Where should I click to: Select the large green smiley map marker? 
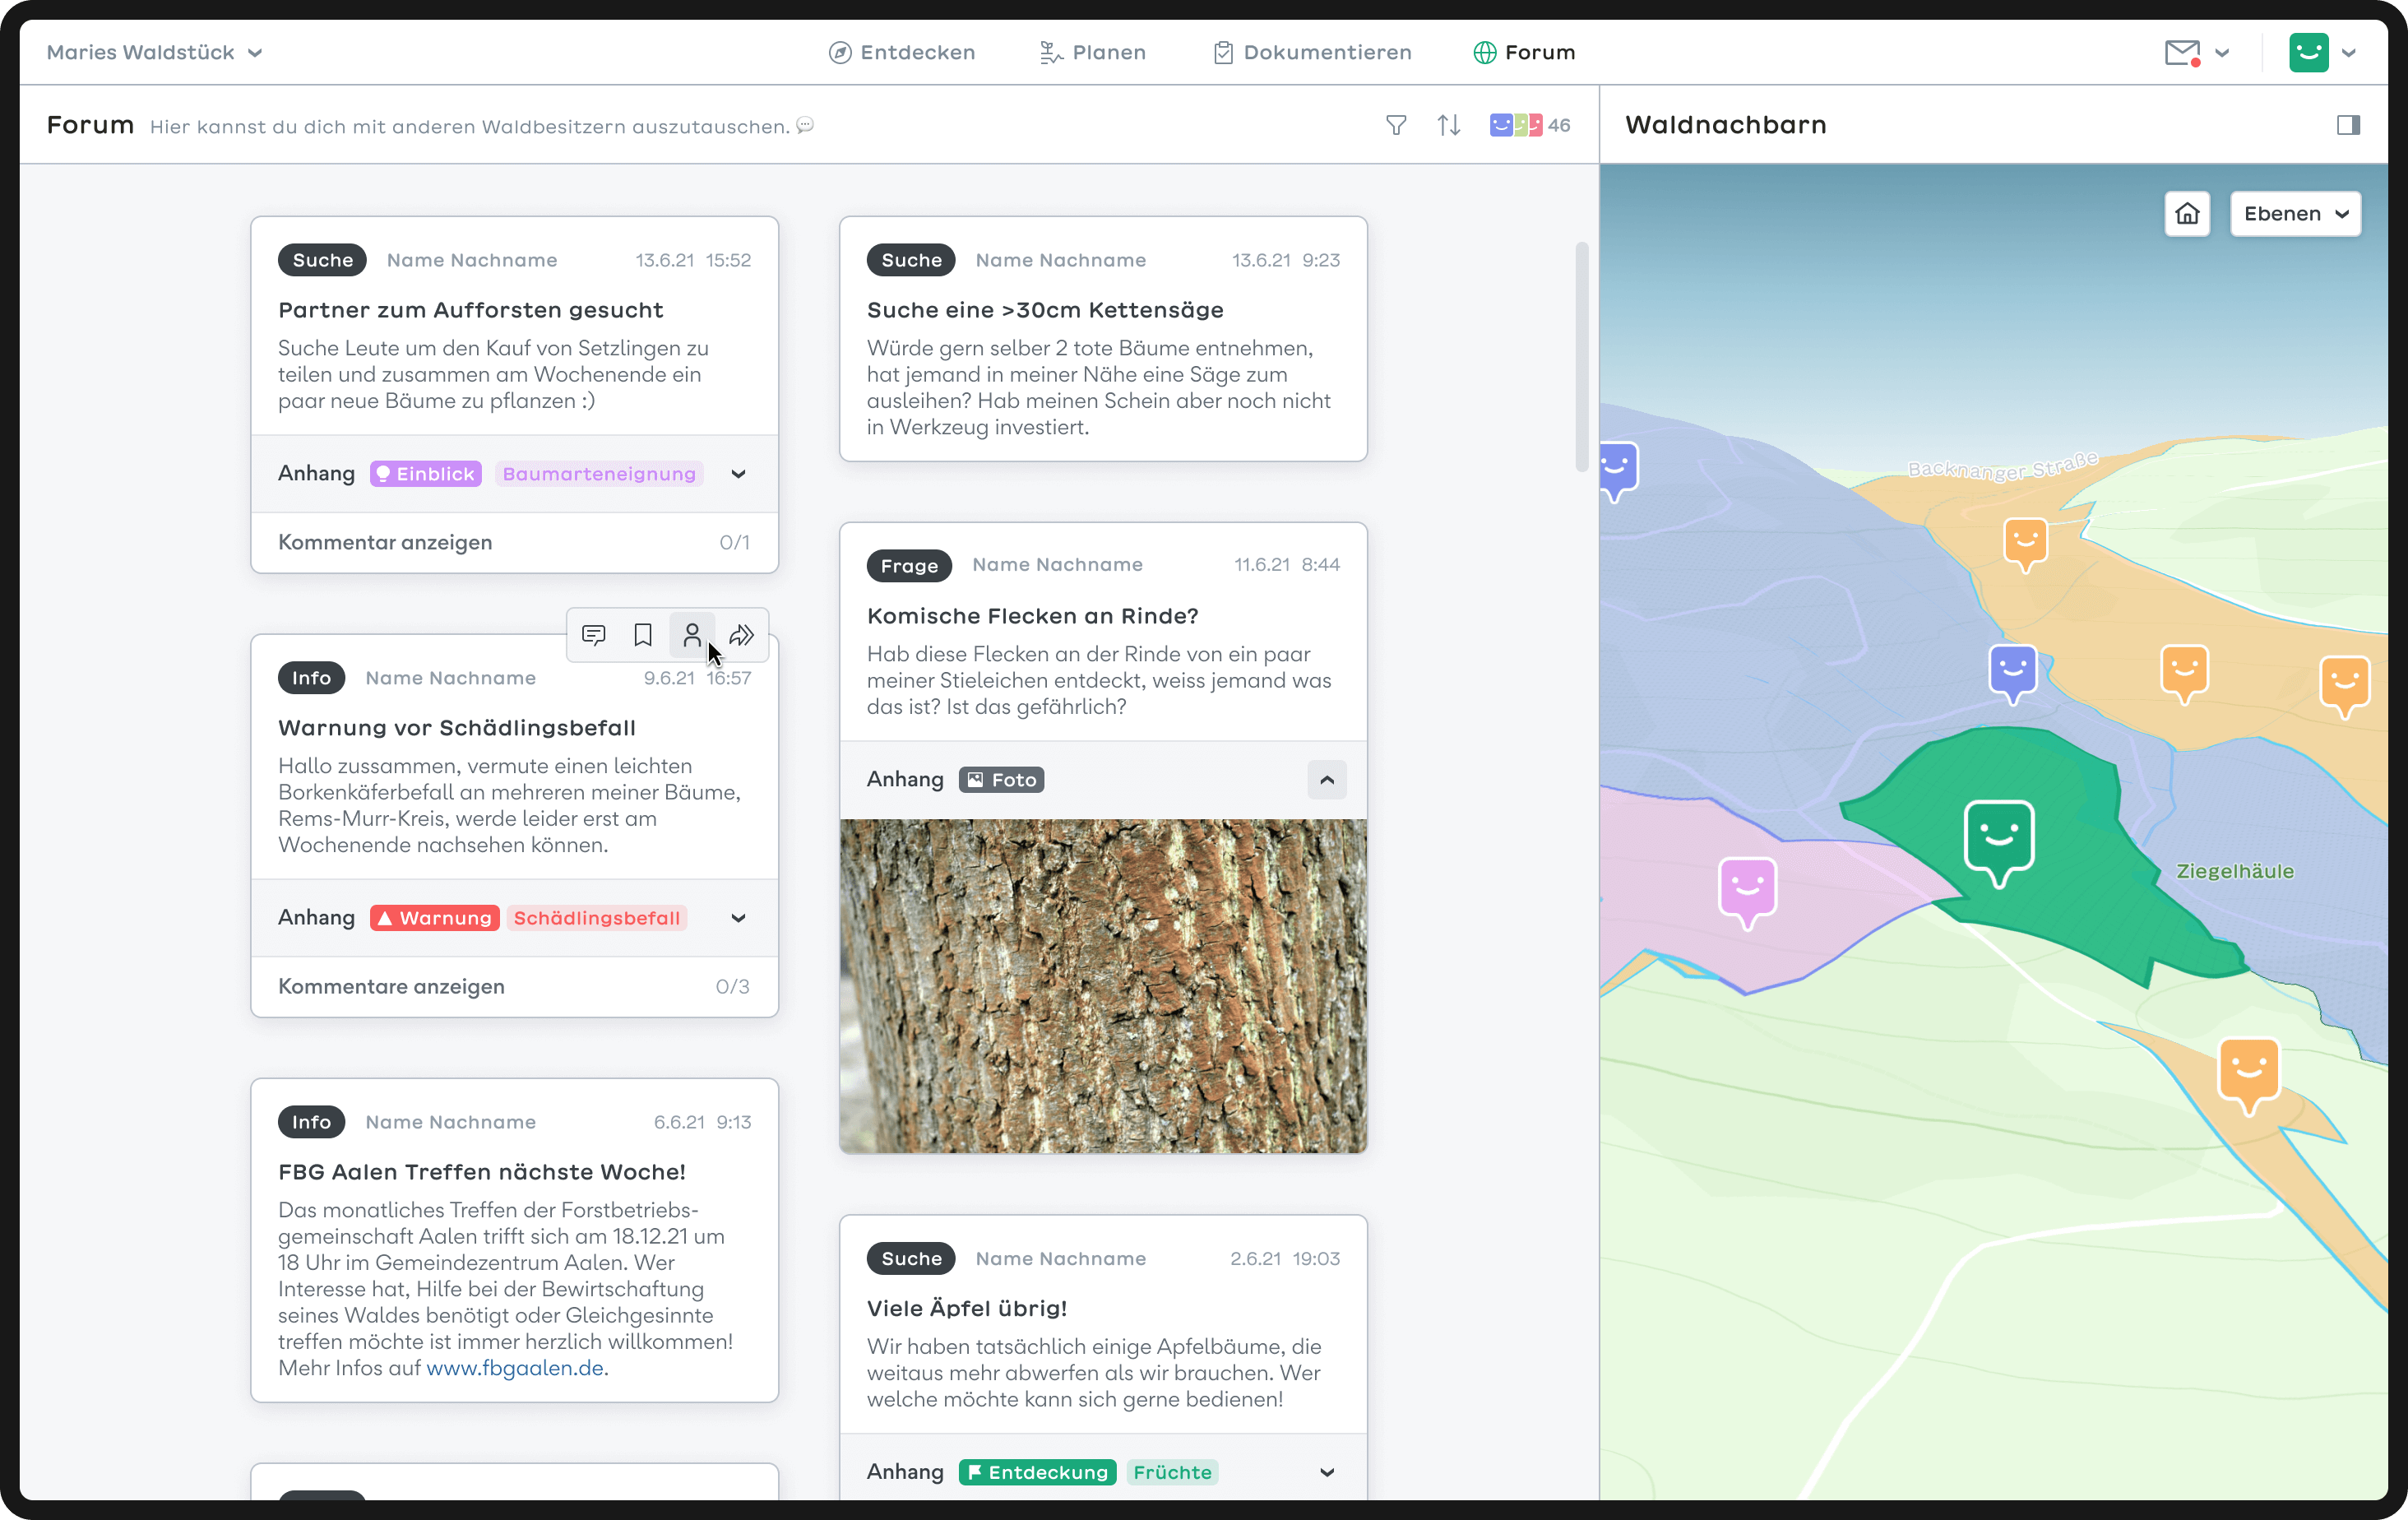tap(1998, 841)
